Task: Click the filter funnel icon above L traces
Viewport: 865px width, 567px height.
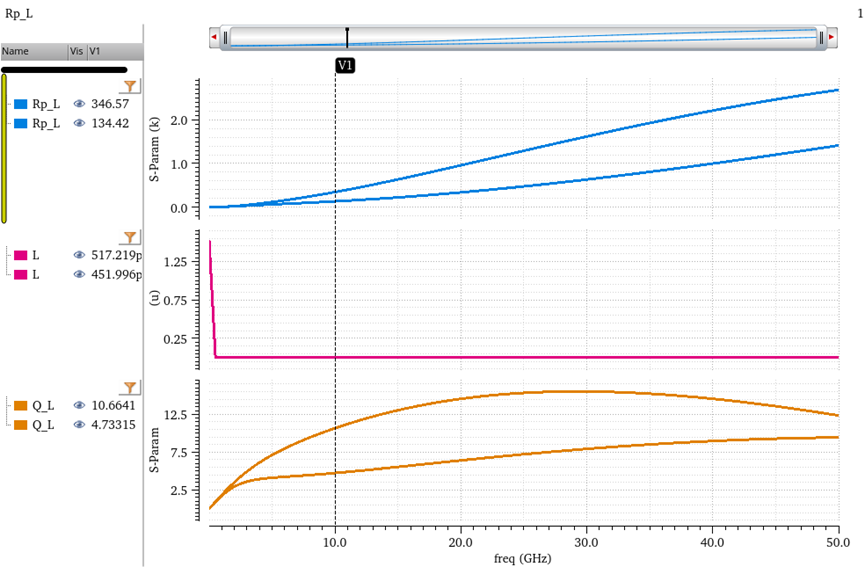Action: (x=130, y=238)
